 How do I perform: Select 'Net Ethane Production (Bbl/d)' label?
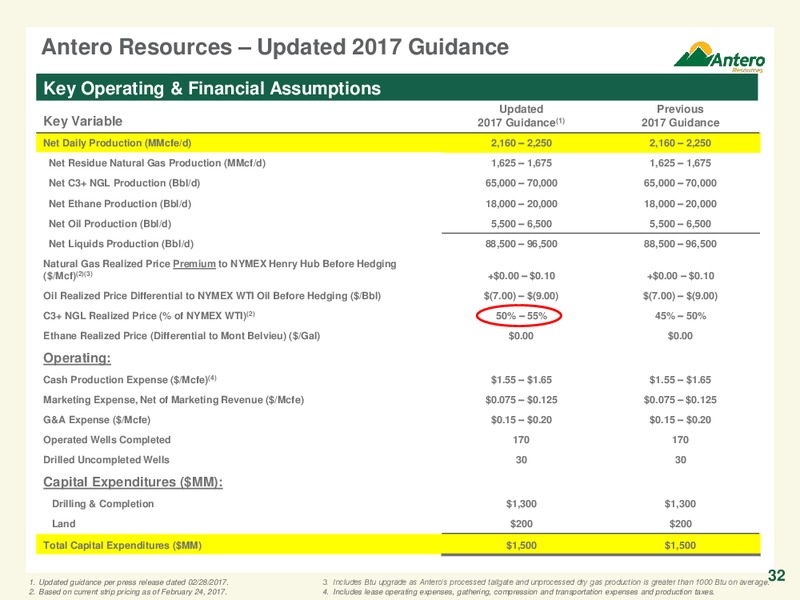pos(120,204)
